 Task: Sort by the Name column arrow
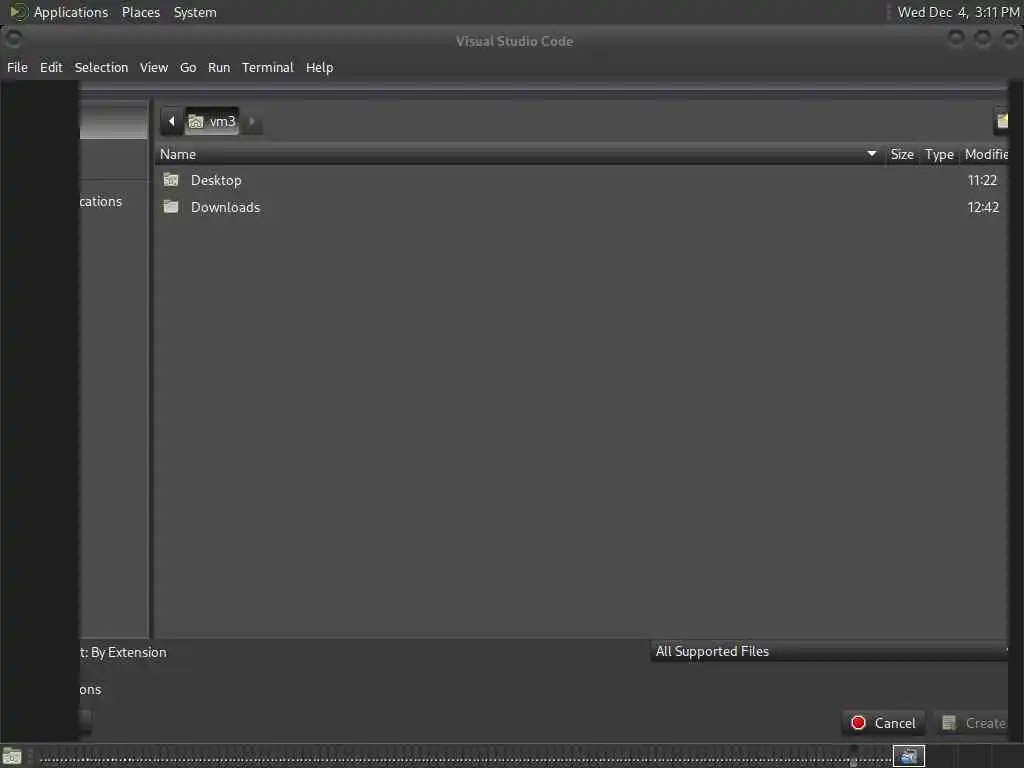pos(871,154)
